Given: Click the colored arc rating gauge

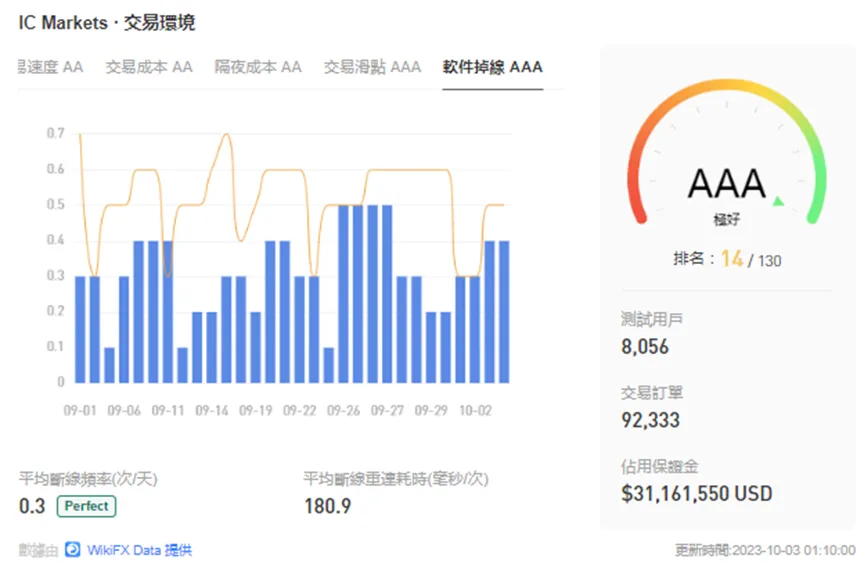Looking at the screenshot, I should (x=727, y=152).
